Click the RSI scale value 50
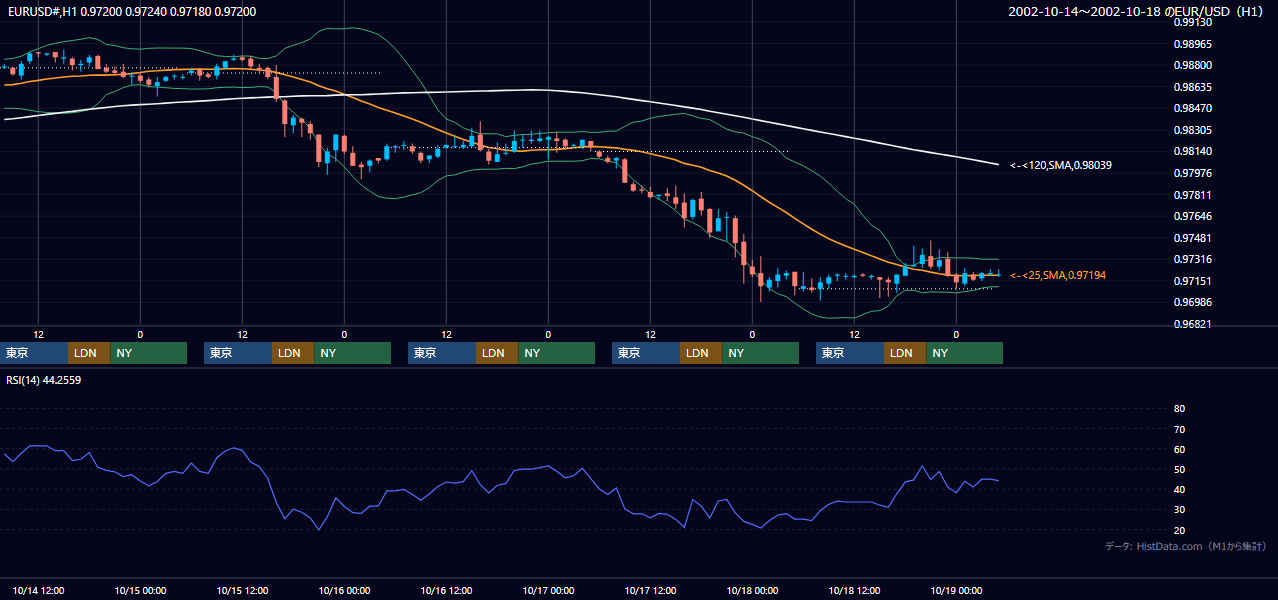The width and height of the screenshot is (1278, 600). 1179,469
